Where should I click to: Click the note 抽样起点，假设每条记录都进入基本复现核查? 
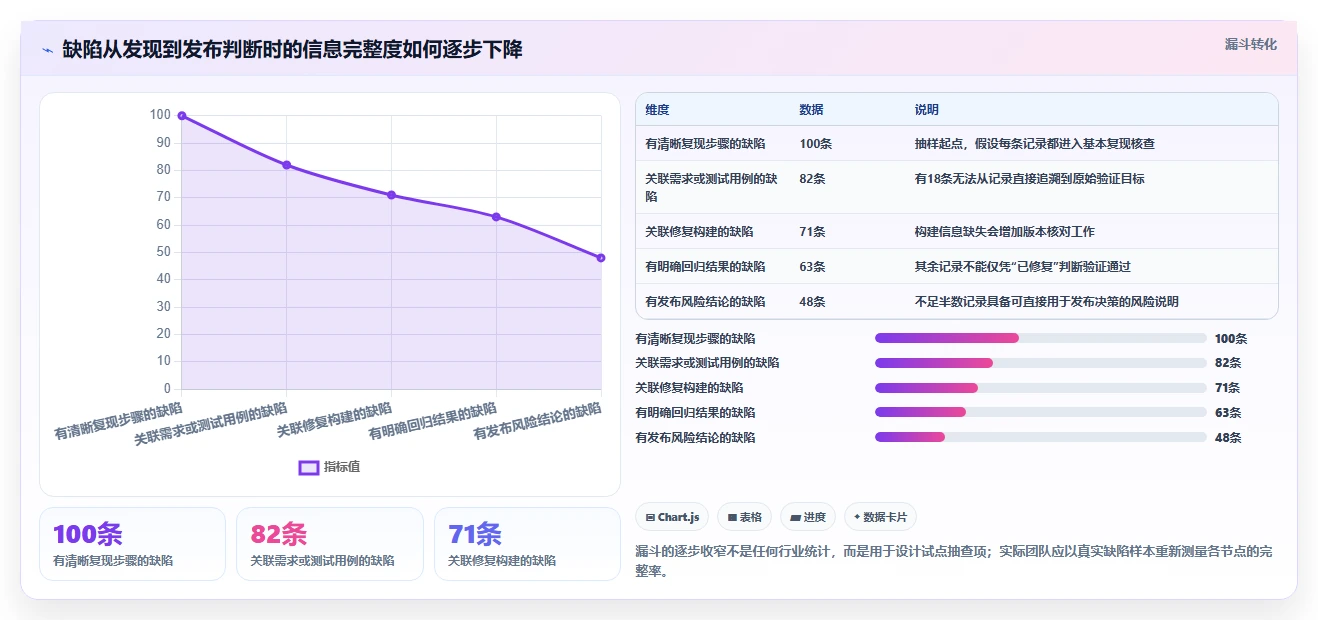click(1034, 144)
